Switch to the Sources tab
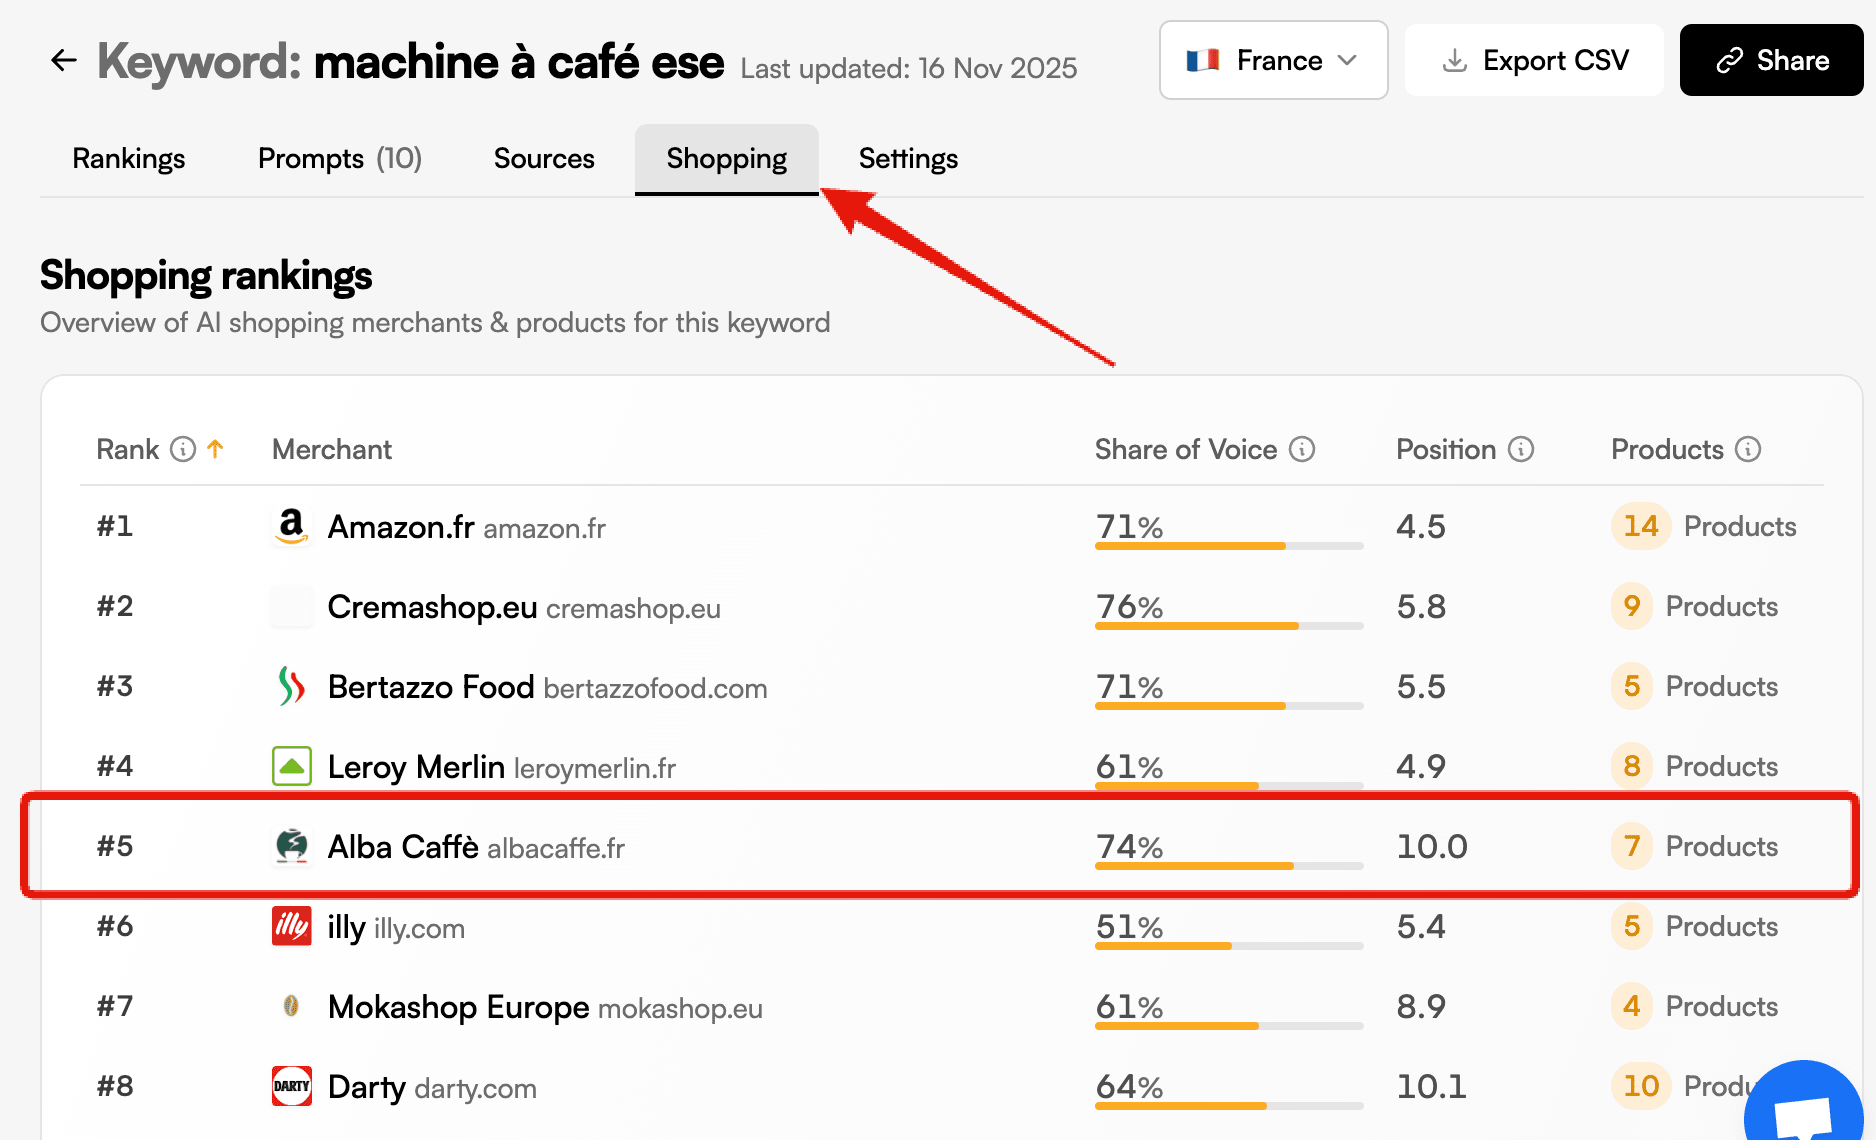The height and width of the screenshot is (1140, 1876). point(543,158)
